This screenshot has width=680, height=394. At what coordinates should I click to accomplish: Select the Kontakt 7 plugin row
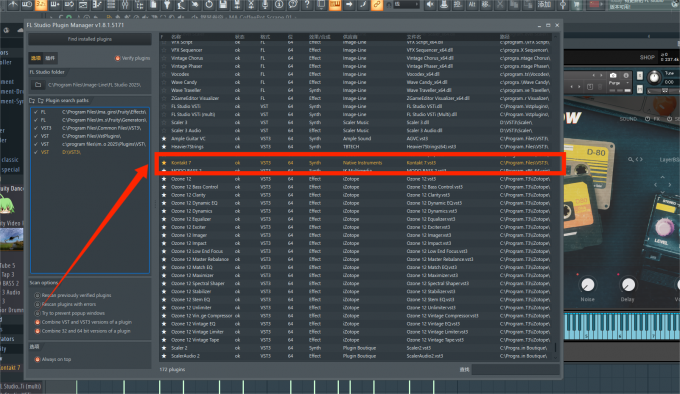pos(356,163)
